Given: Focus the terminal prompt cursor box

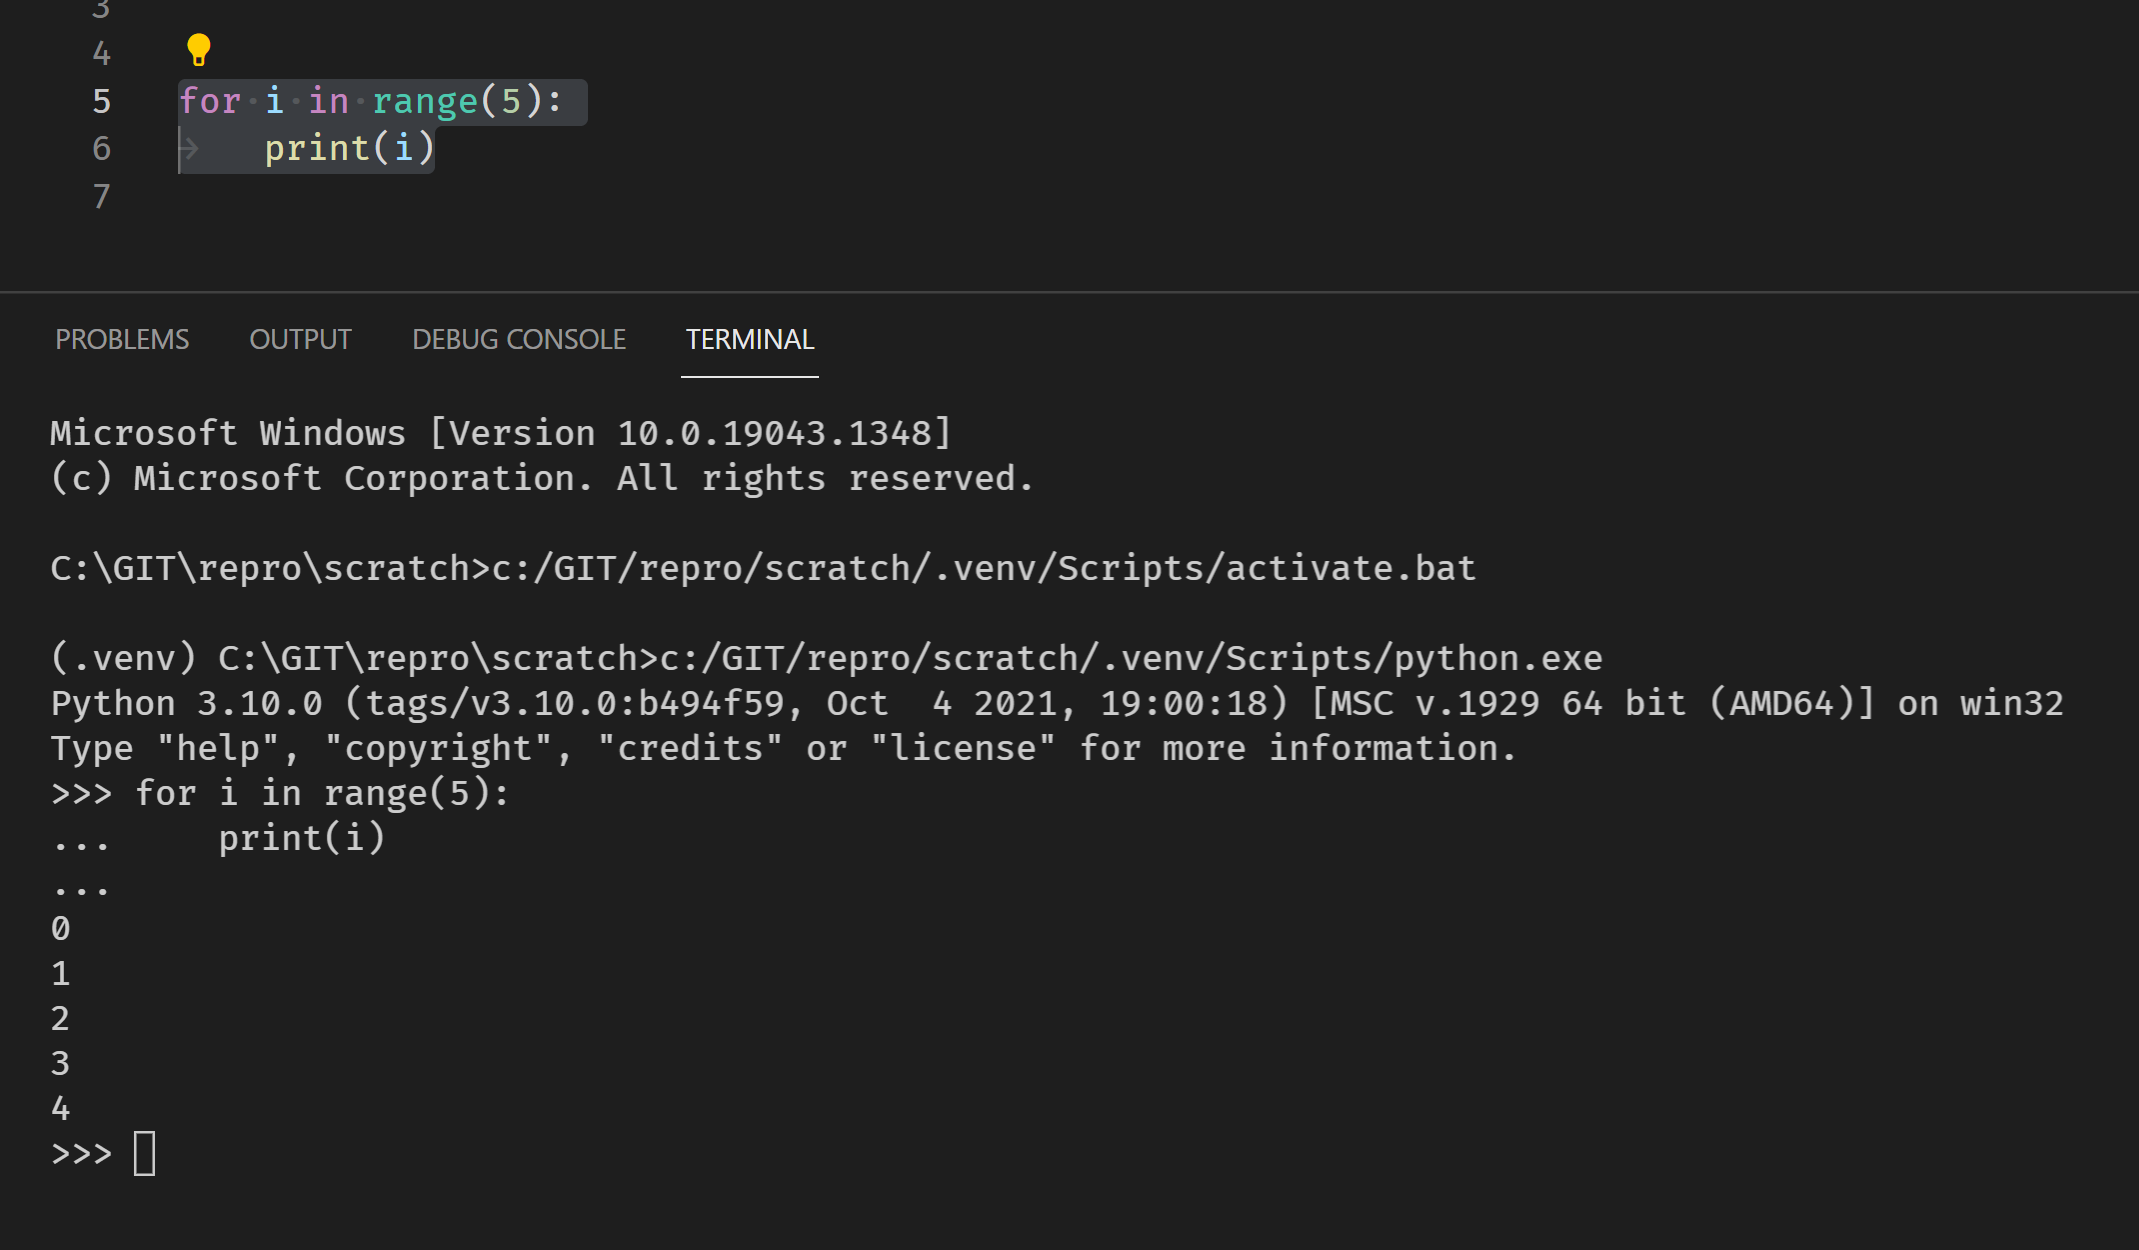Looking at the screenshot, I should (145, 1153).
